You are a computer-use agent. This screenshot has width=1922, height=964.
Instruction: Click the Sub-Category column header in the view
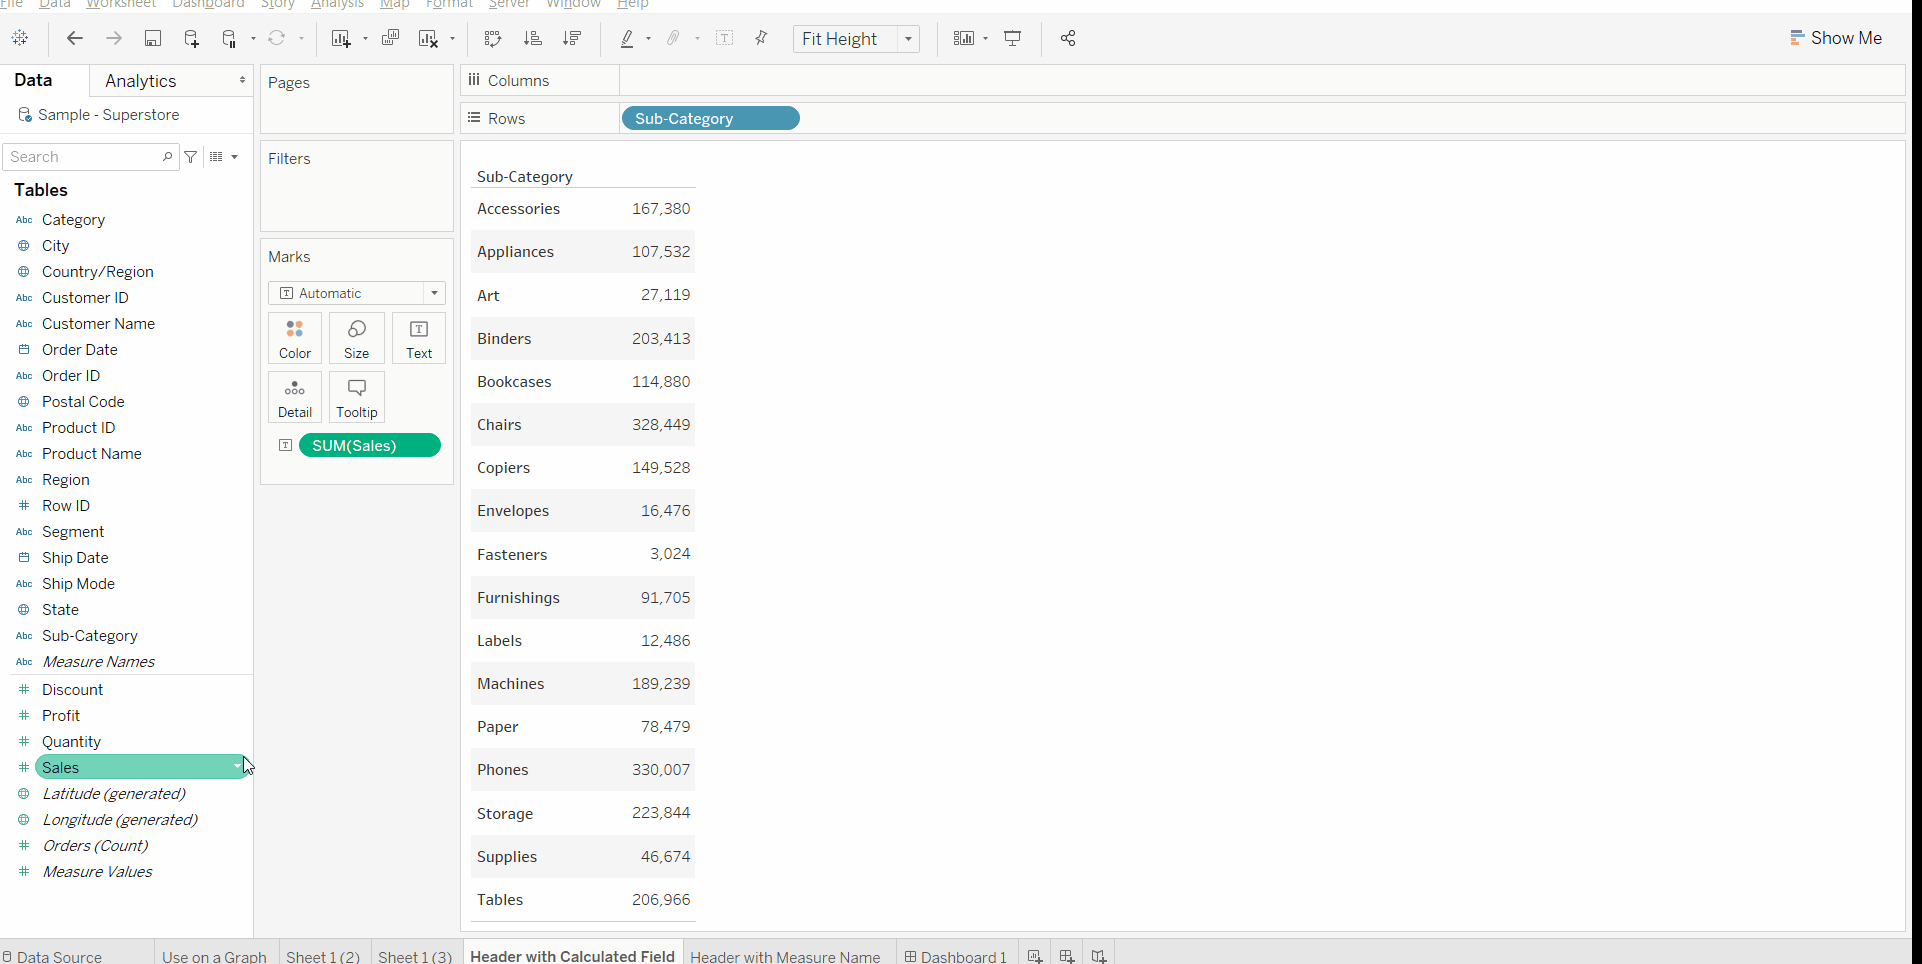(x=525, y=177)
